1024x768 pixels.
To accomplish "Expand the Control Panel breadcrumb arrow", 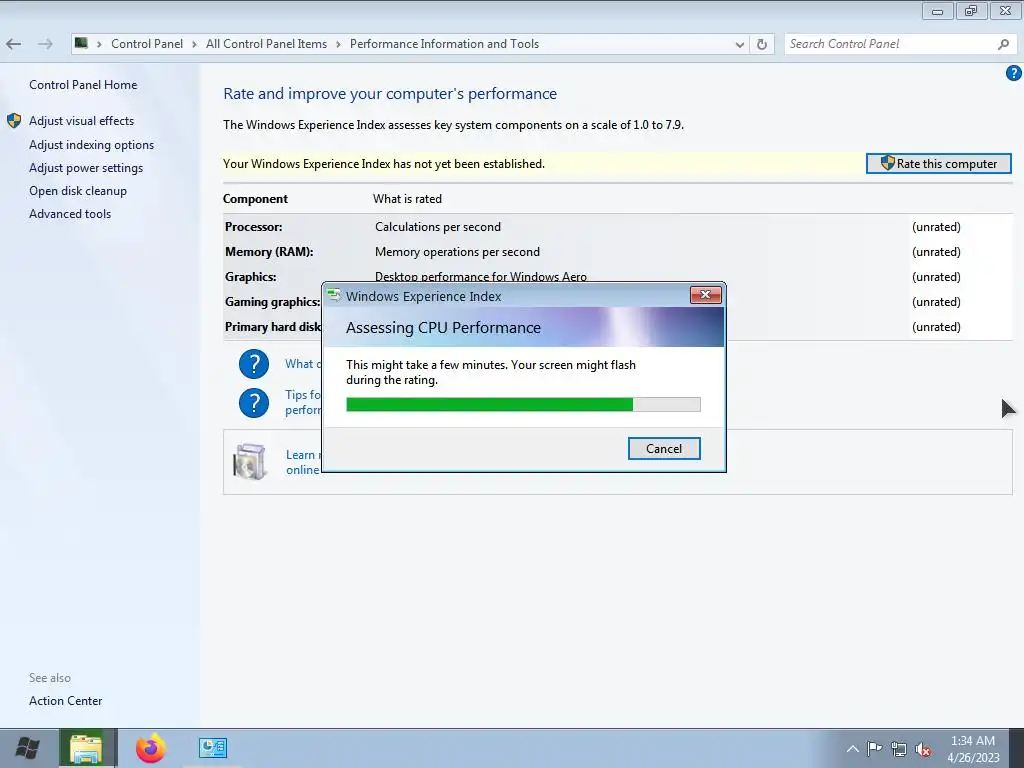I will (x=195, y=44).
